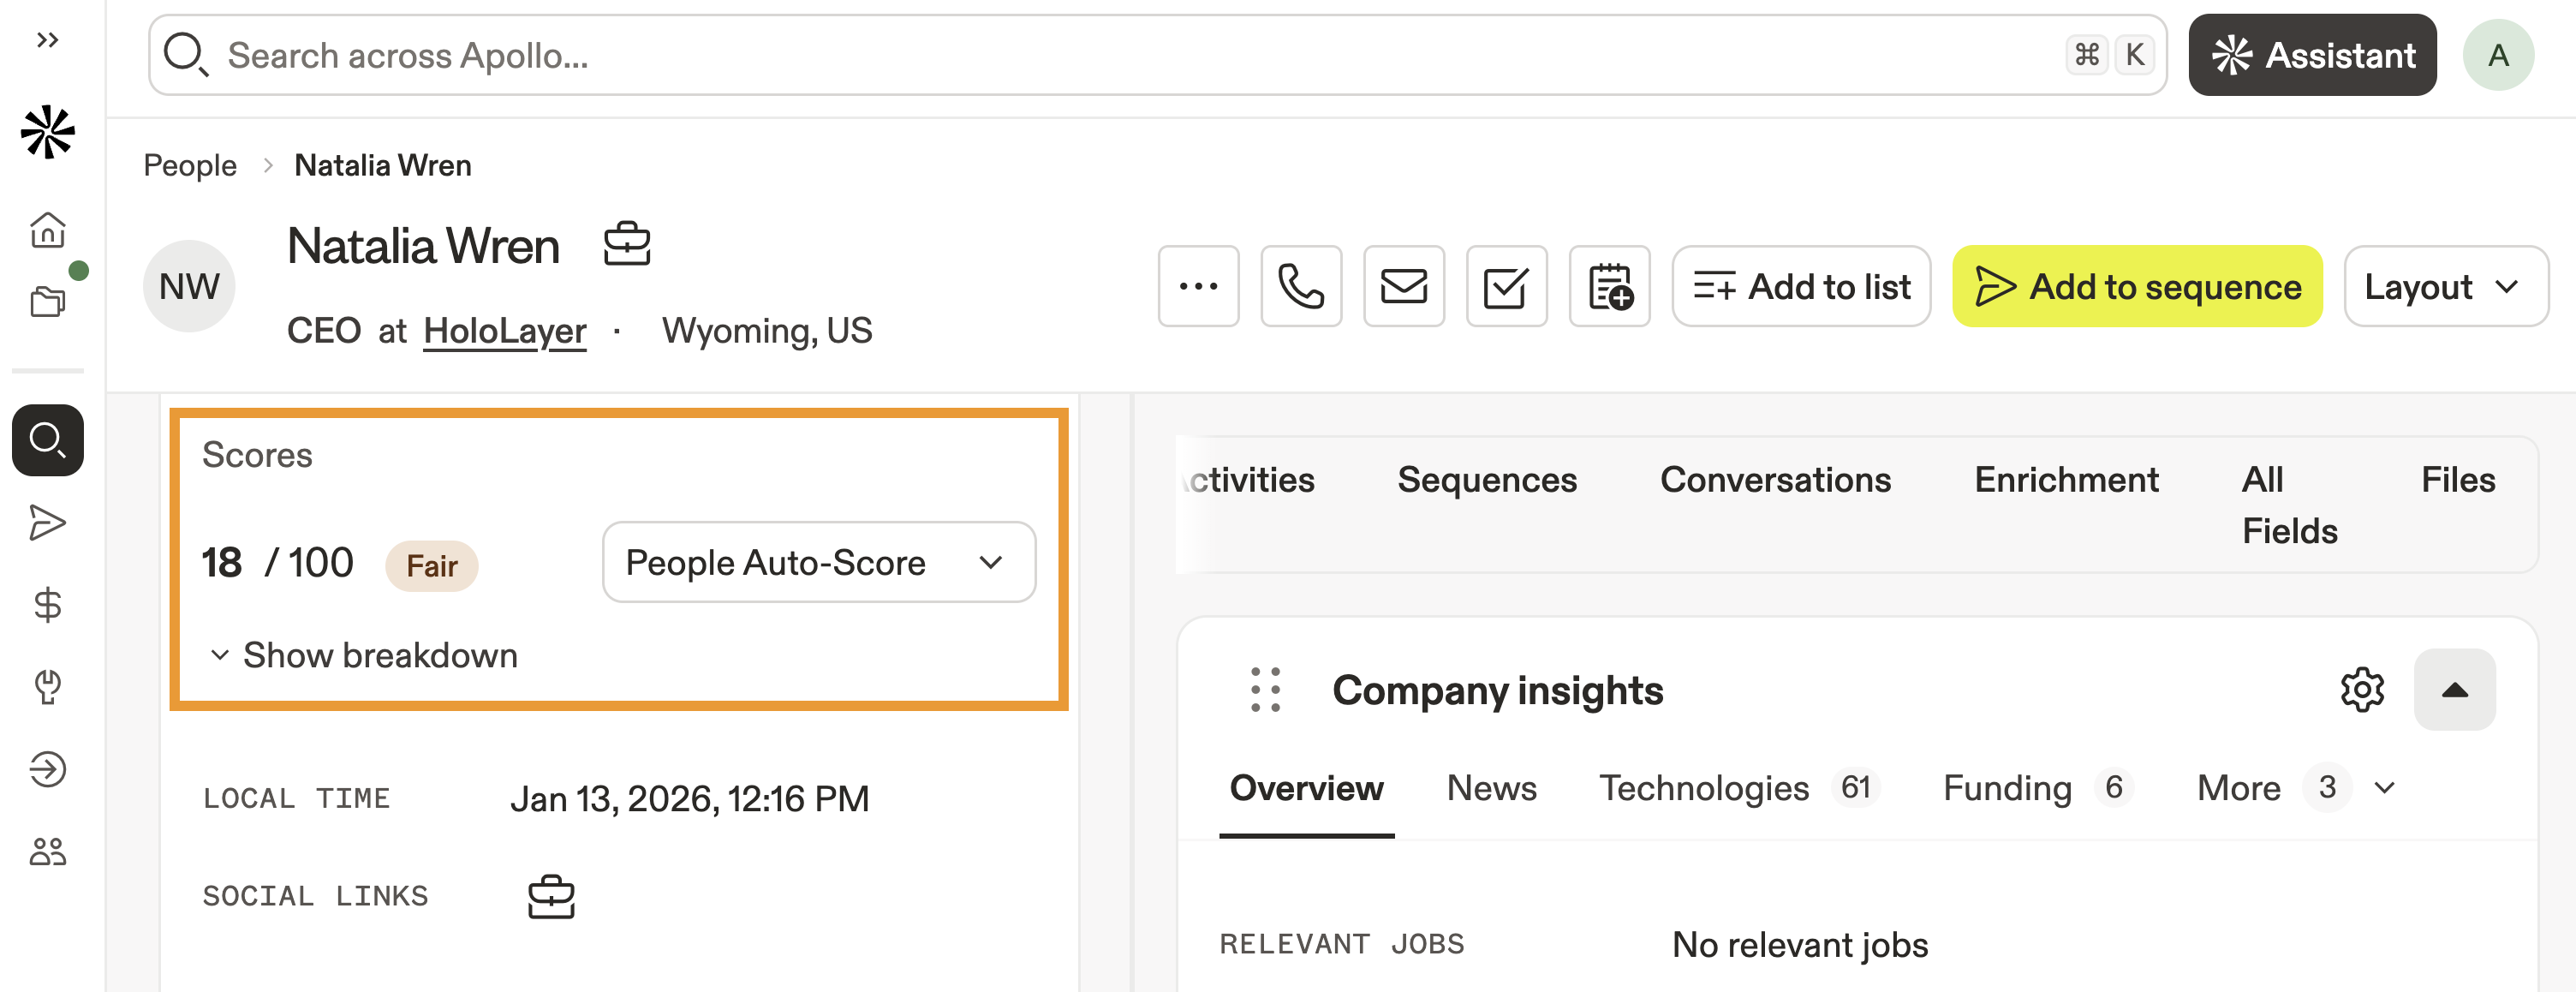Open the Layout dropdown
2576x992 pixels.
click(2444, 287)
